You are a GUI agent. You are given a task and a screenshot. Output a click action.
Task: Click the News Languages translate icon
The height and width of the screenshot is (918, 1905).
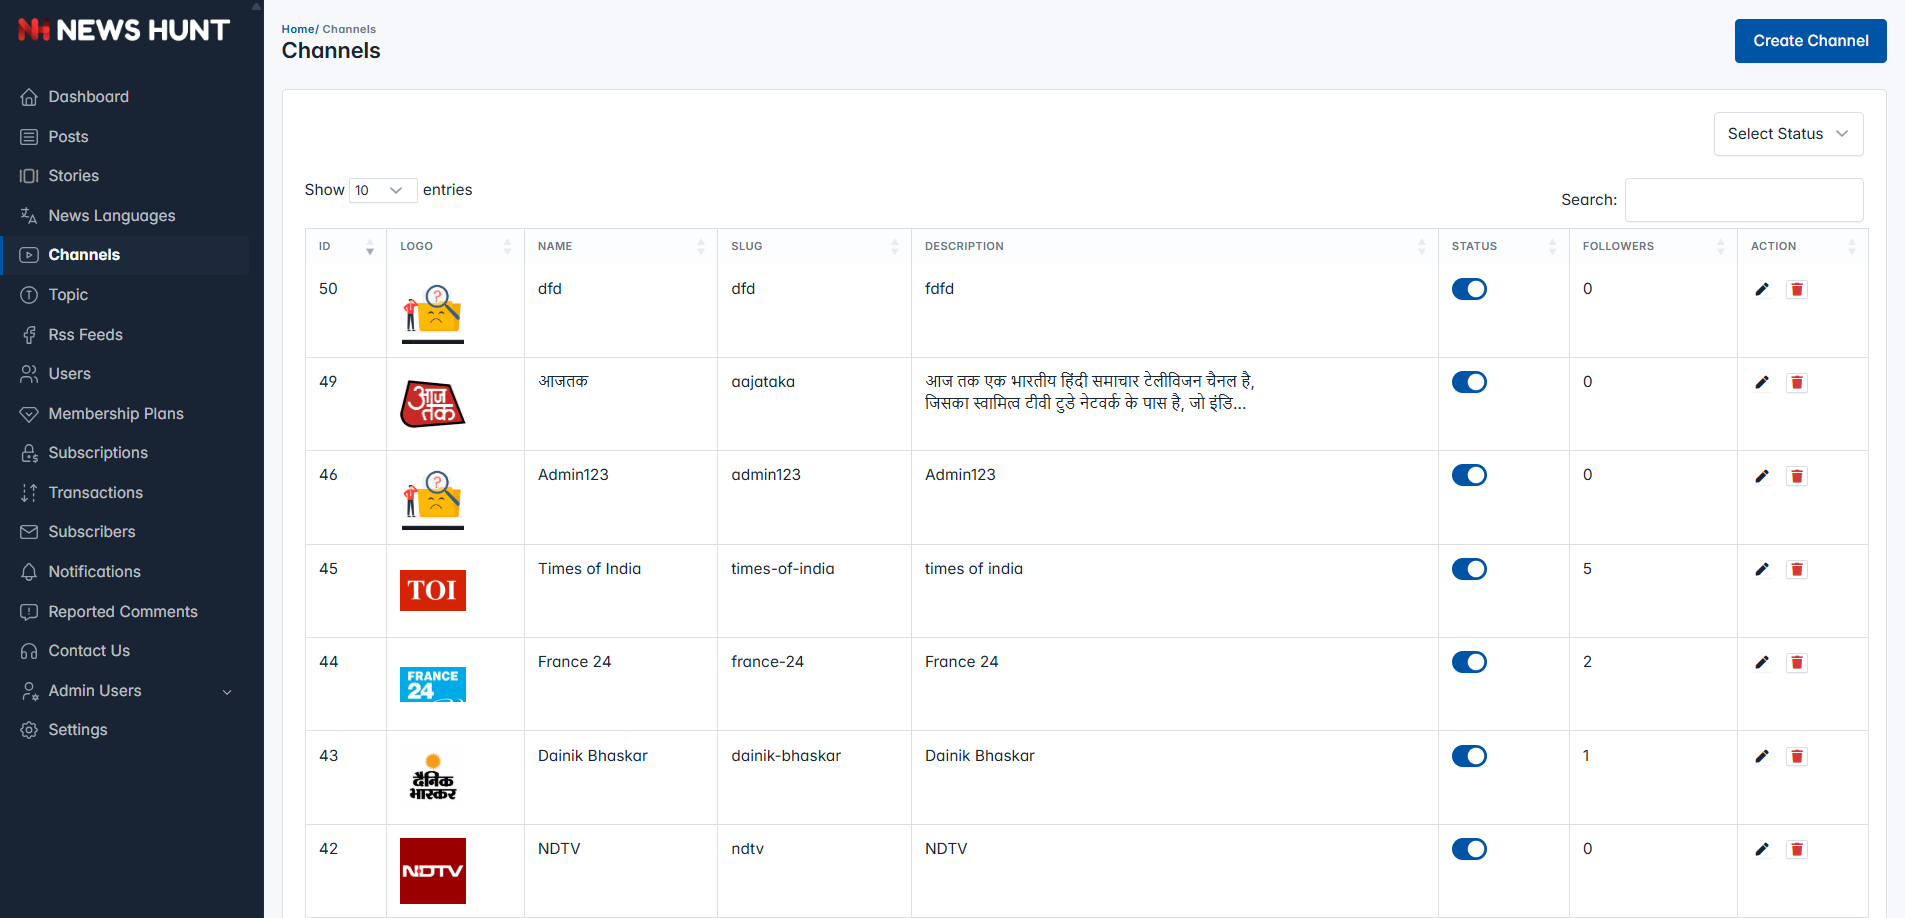click(x=29, y=216)
